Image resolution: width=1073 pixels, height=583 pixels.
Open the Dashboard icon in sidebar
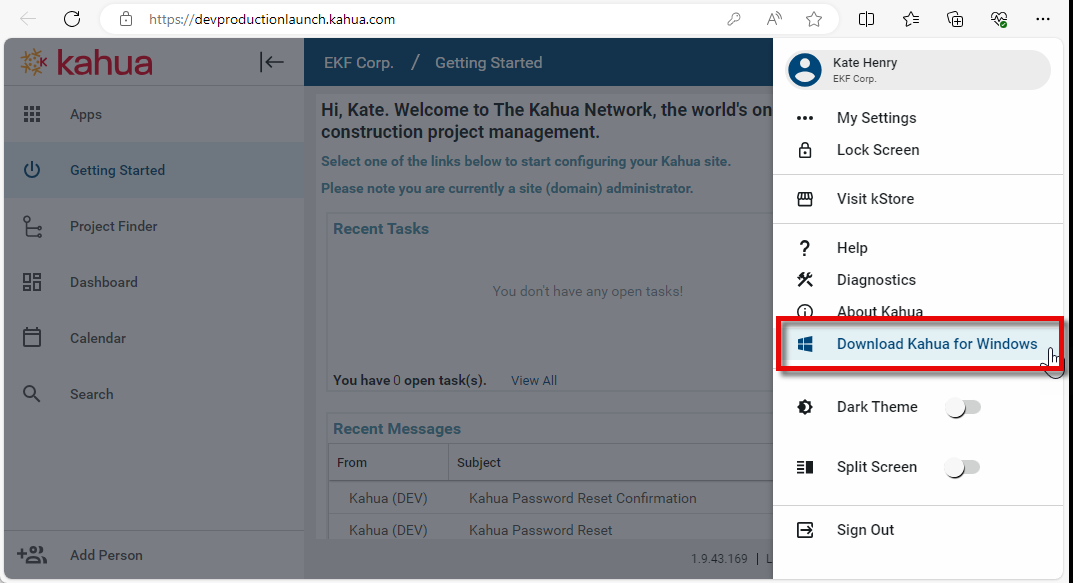click(x=32, y=282)
